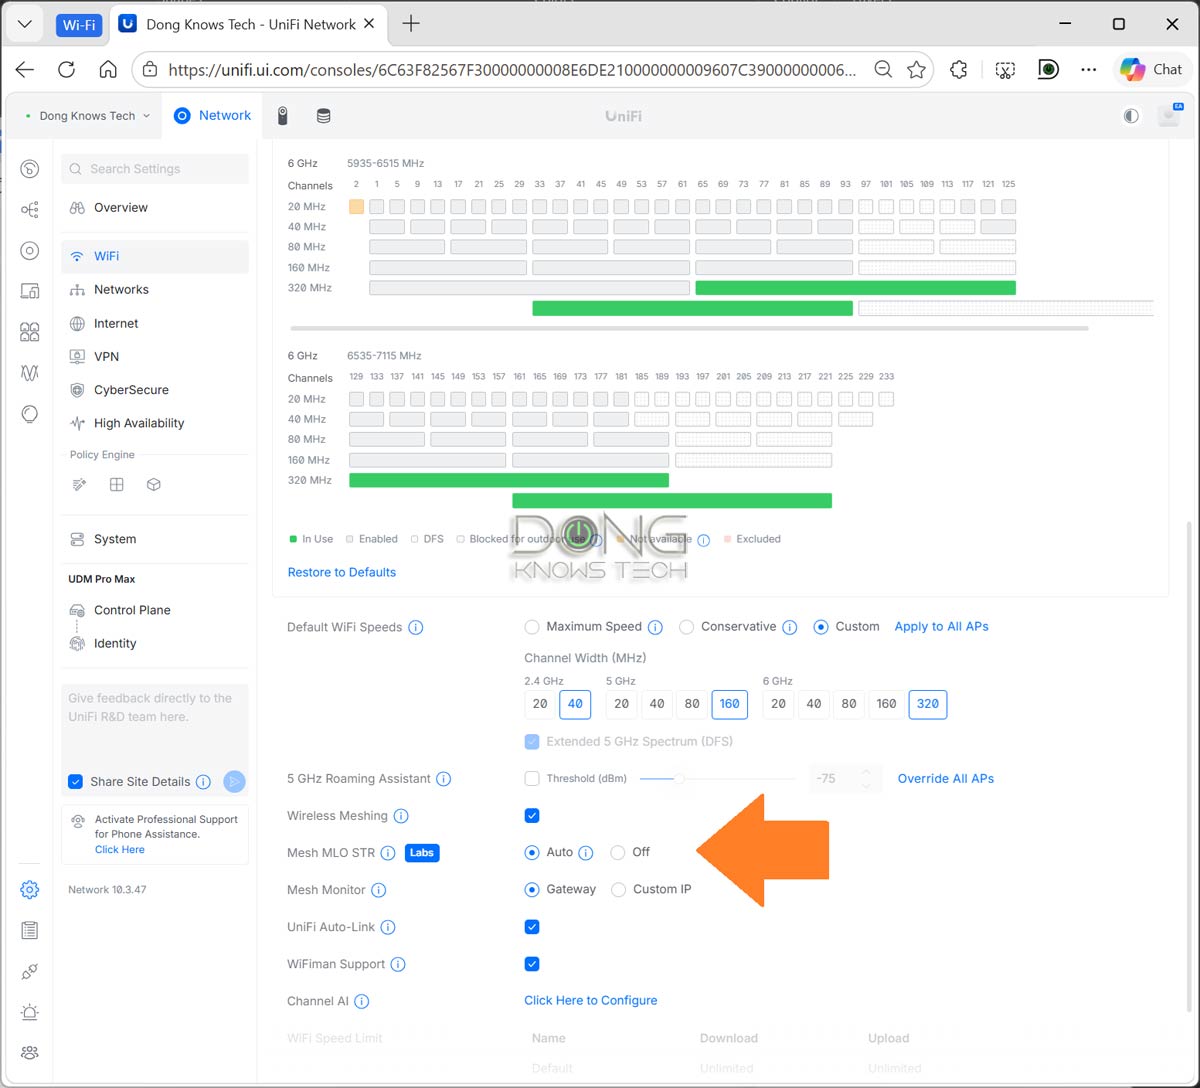Screen dimensions: 1200x1088
Task: Select Maximum Speed radio option
Action: tap(532, 627)
